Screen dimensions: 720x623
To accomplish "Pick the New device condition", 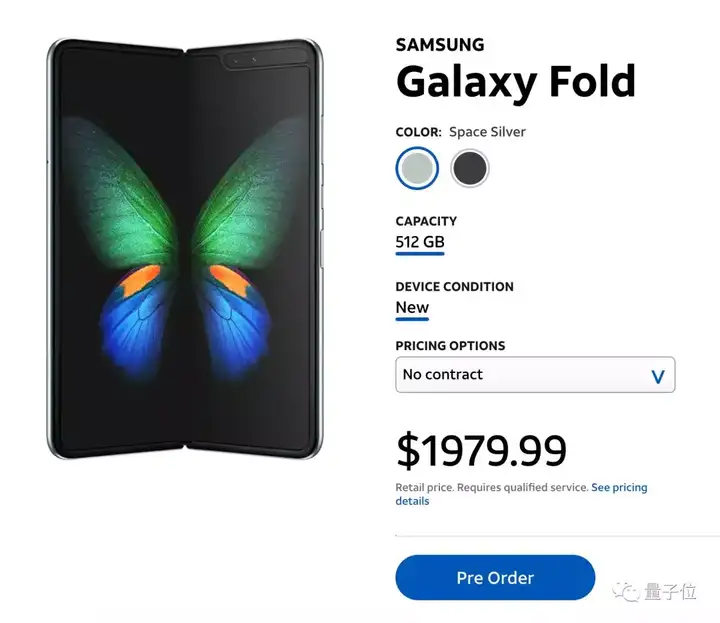I will pos(412,308).
